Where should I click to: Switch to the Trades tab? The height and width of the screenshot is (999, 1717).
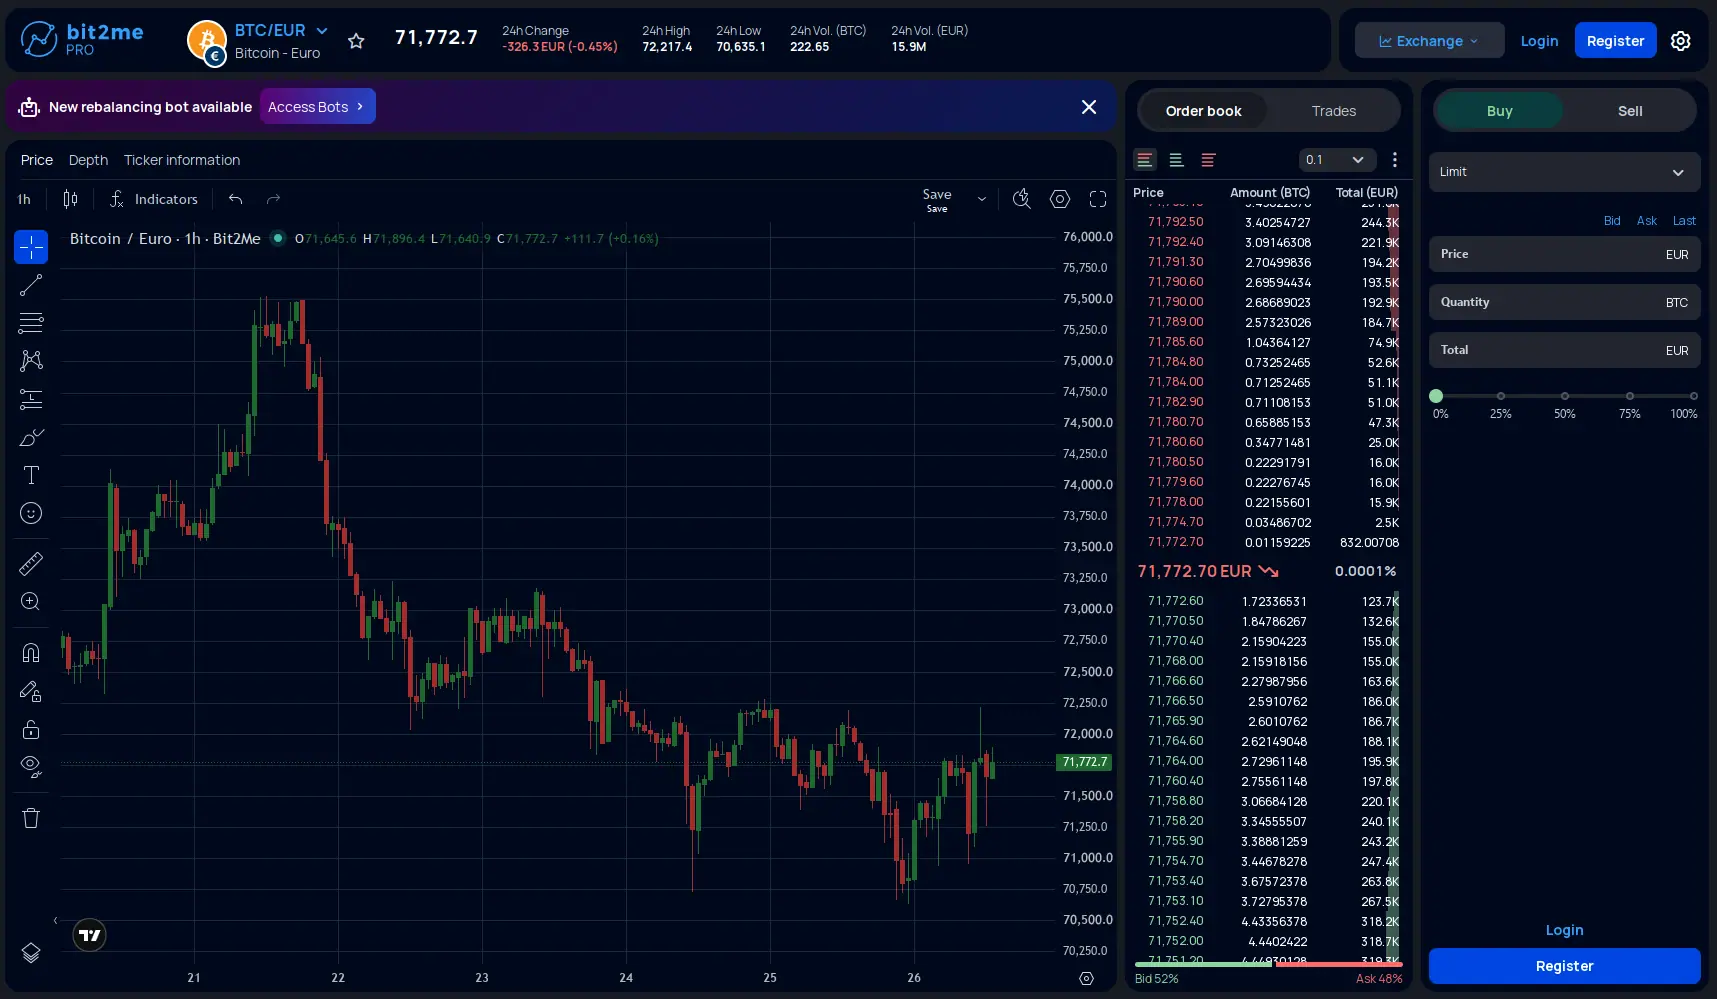point(1333,111)
